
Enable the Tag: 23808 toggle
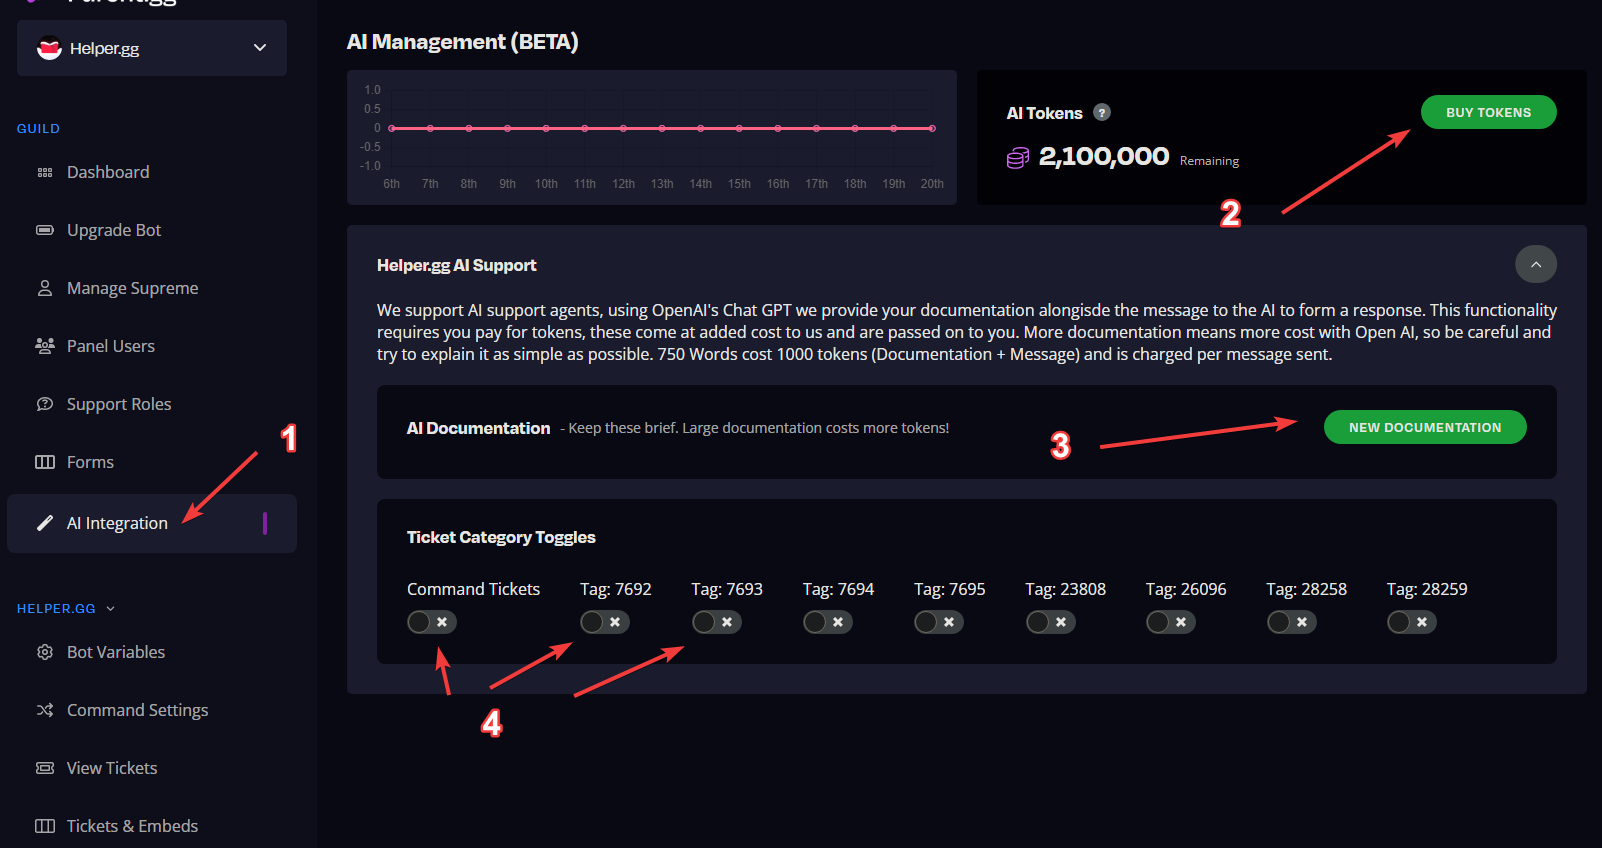[x=1051, y=622]
